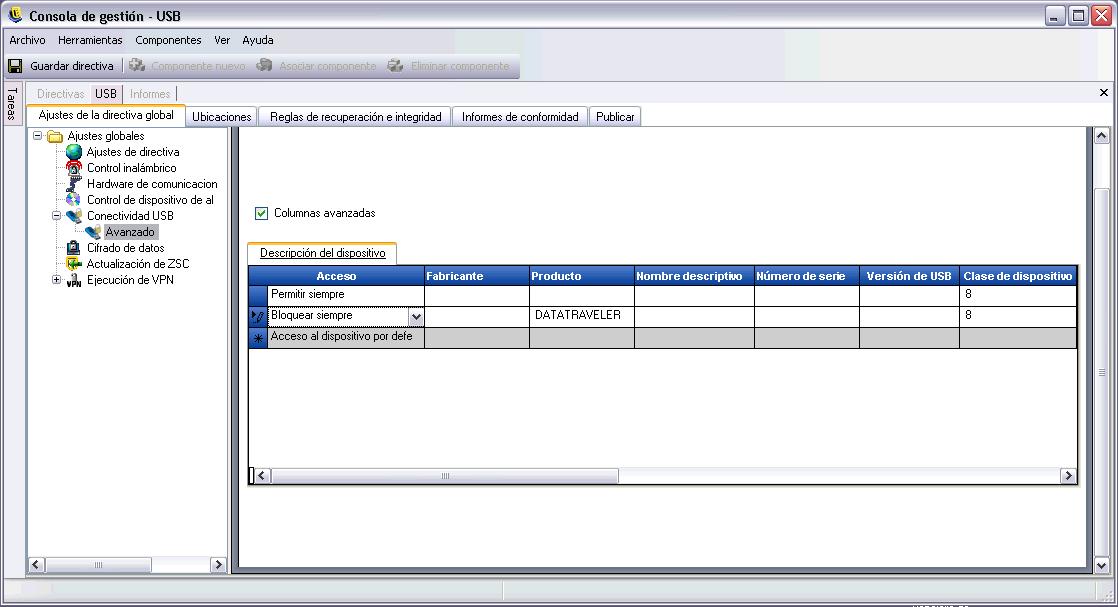Click the Guardar directiva button label
Viewport: 1118px width, 607px height.
[x=72, y=66]
